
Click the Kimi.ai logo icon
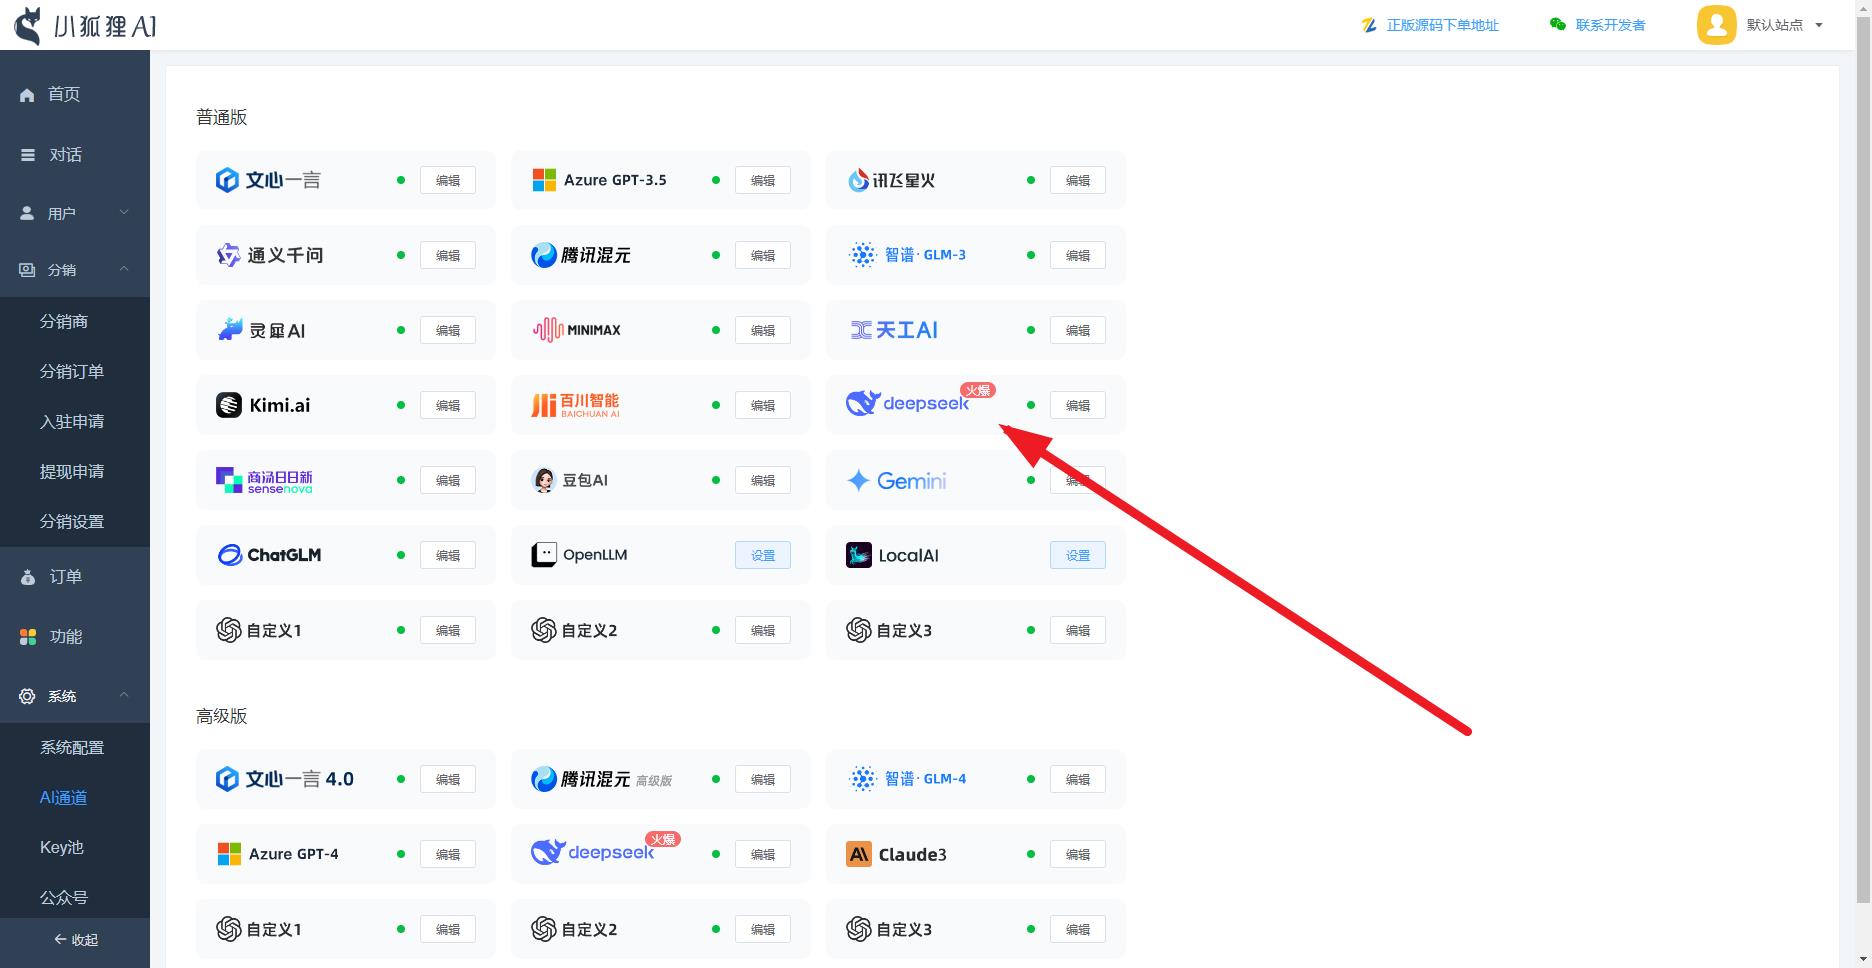229,404
